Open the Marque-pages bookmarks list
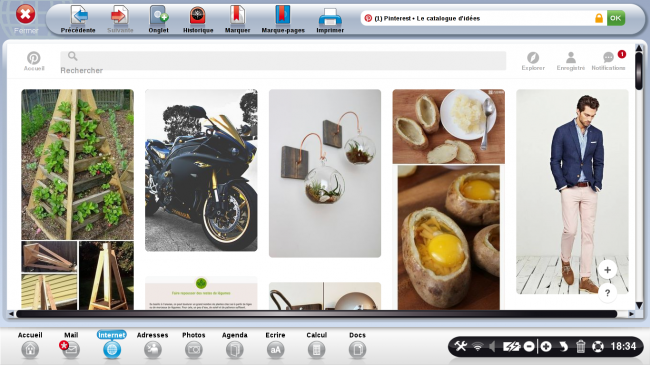The height and width of the screenshot is (365, 650). click(x=283, y=19)
